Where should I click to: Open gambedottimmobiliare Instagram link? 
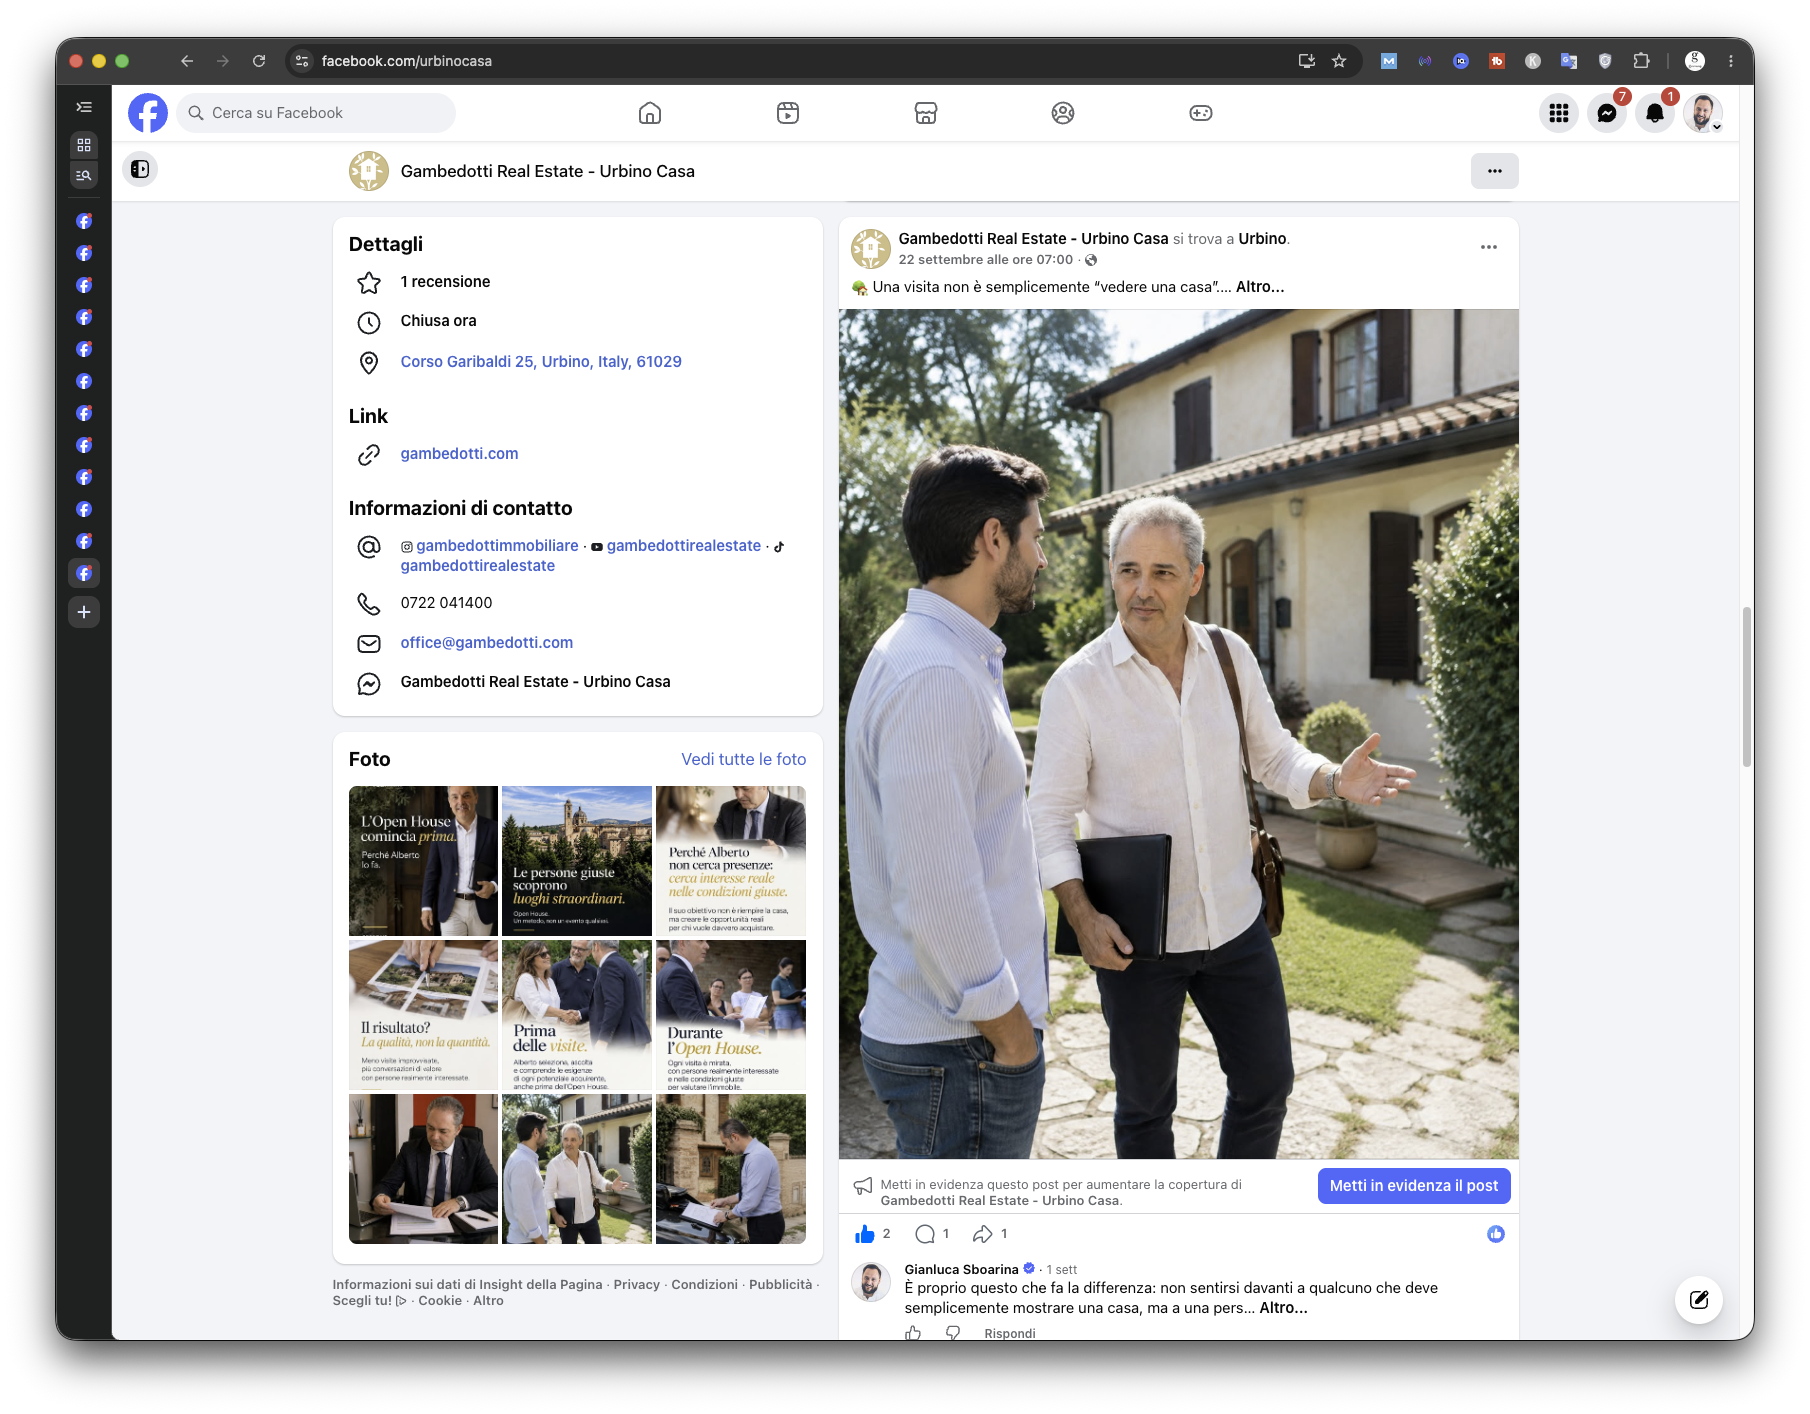tap(497, 546)
